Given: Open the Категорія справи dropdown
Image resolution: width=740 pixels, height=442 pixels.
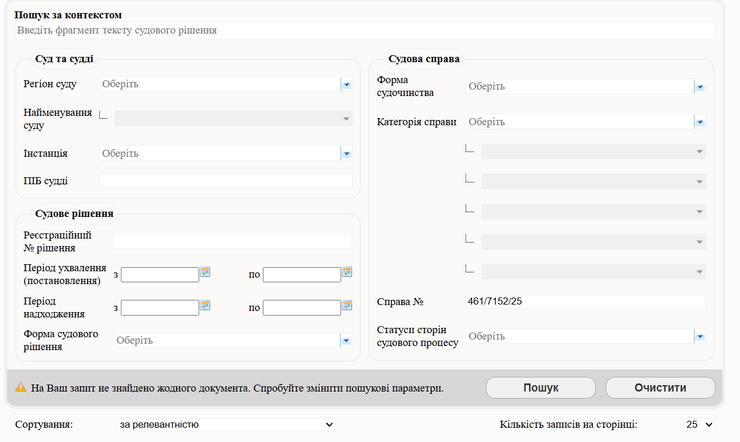Looking at the screenshot, I should (700, 122).
